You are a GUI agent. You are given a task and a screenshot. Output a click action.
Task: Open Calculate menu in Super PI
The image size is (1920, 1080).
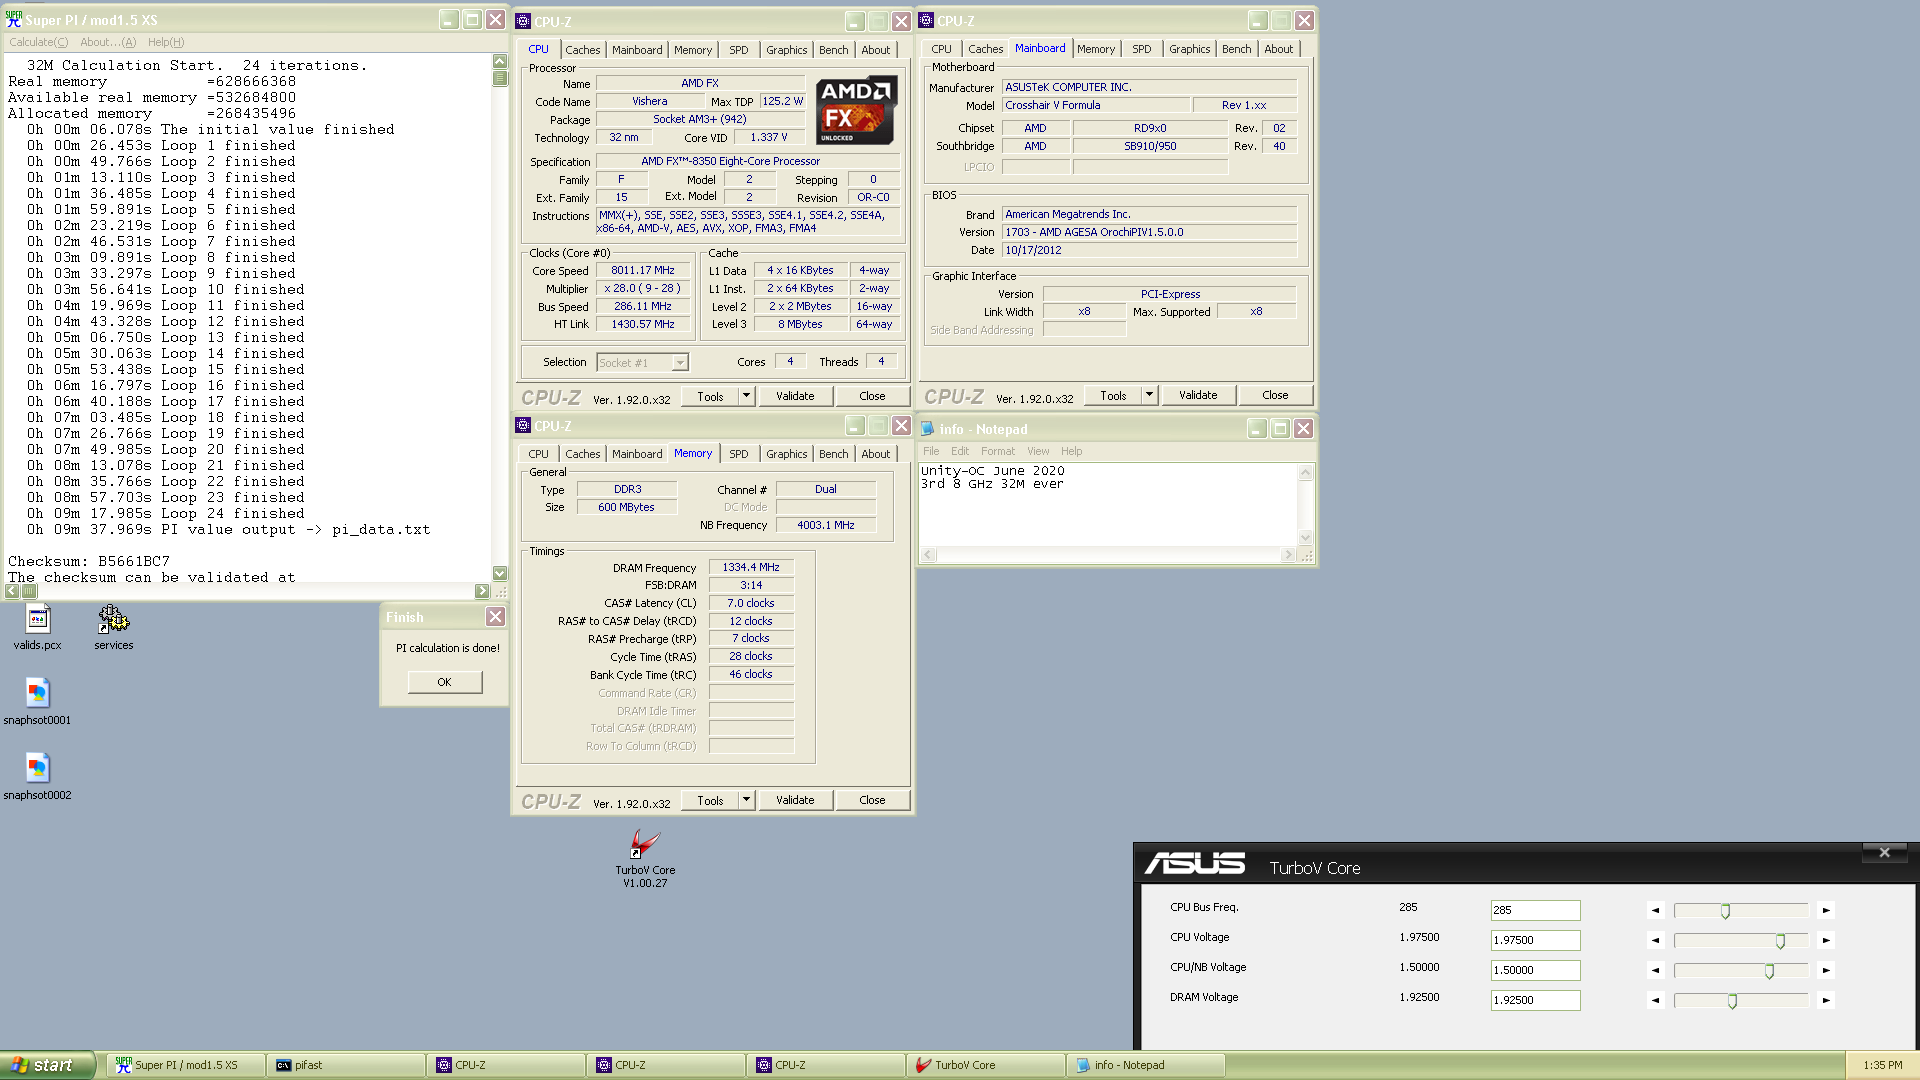point(38,42)
